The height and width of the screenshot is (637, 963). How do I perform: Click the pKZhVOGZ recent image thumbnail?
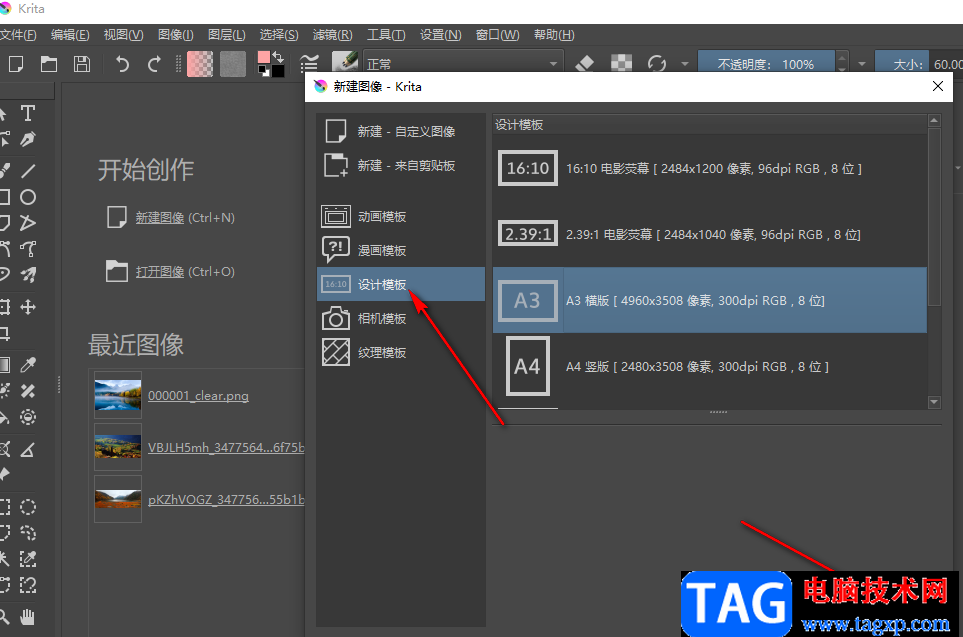tap(118, 499)
